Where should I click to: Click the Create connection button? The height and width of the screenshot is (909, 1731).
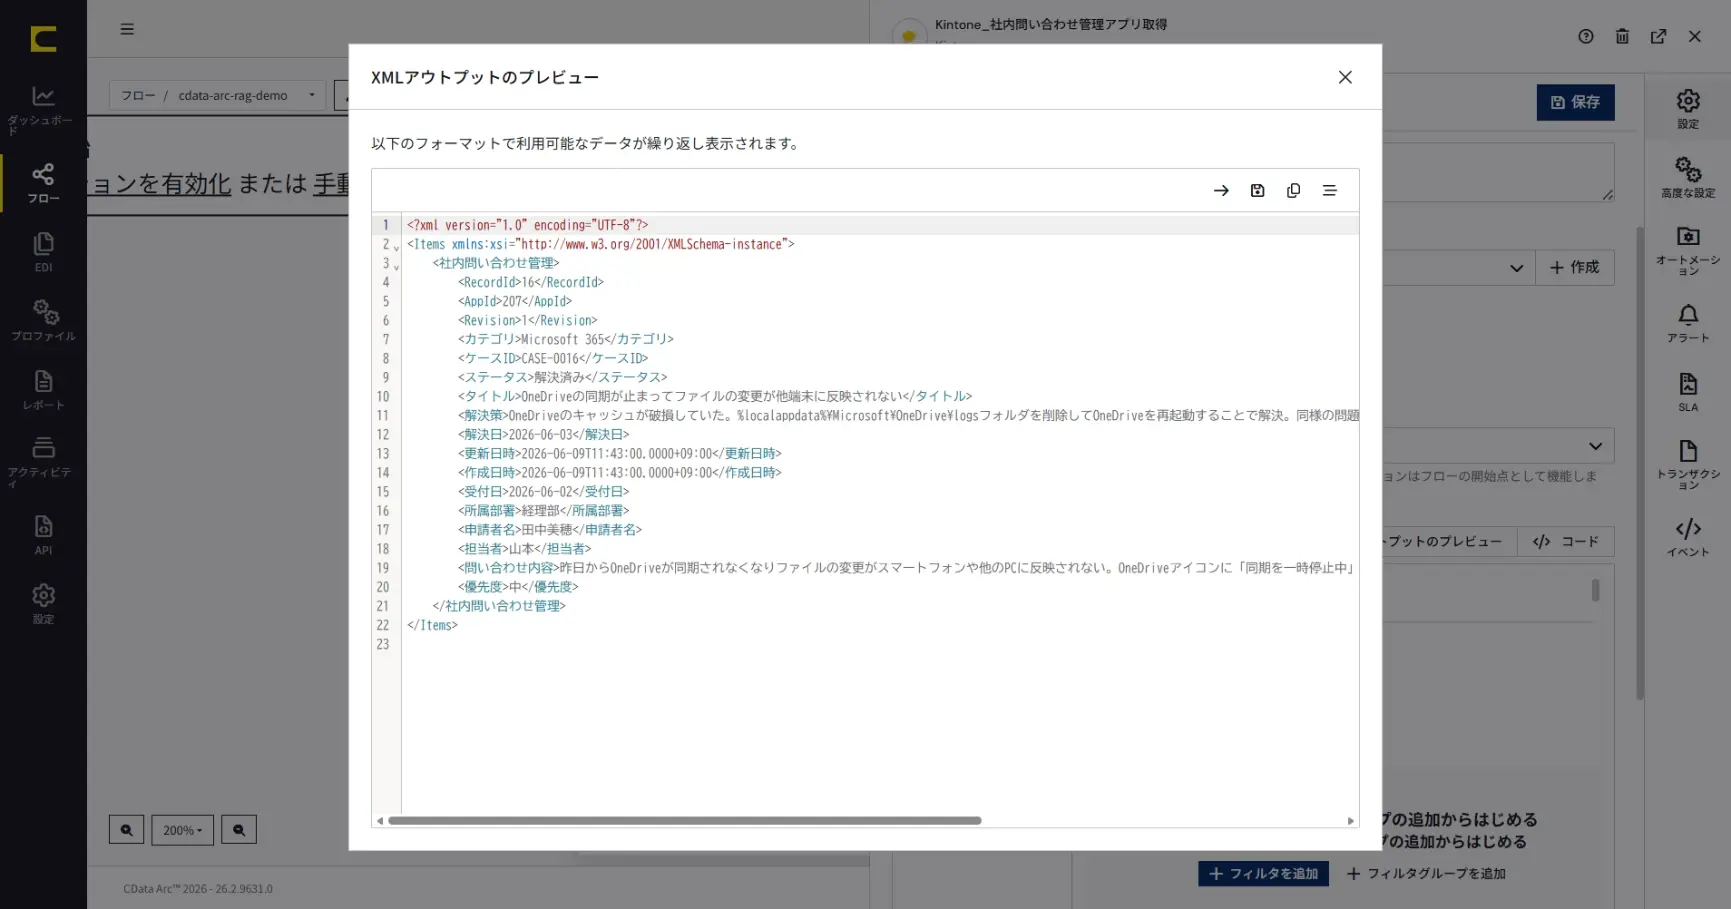click(1574, 267)
